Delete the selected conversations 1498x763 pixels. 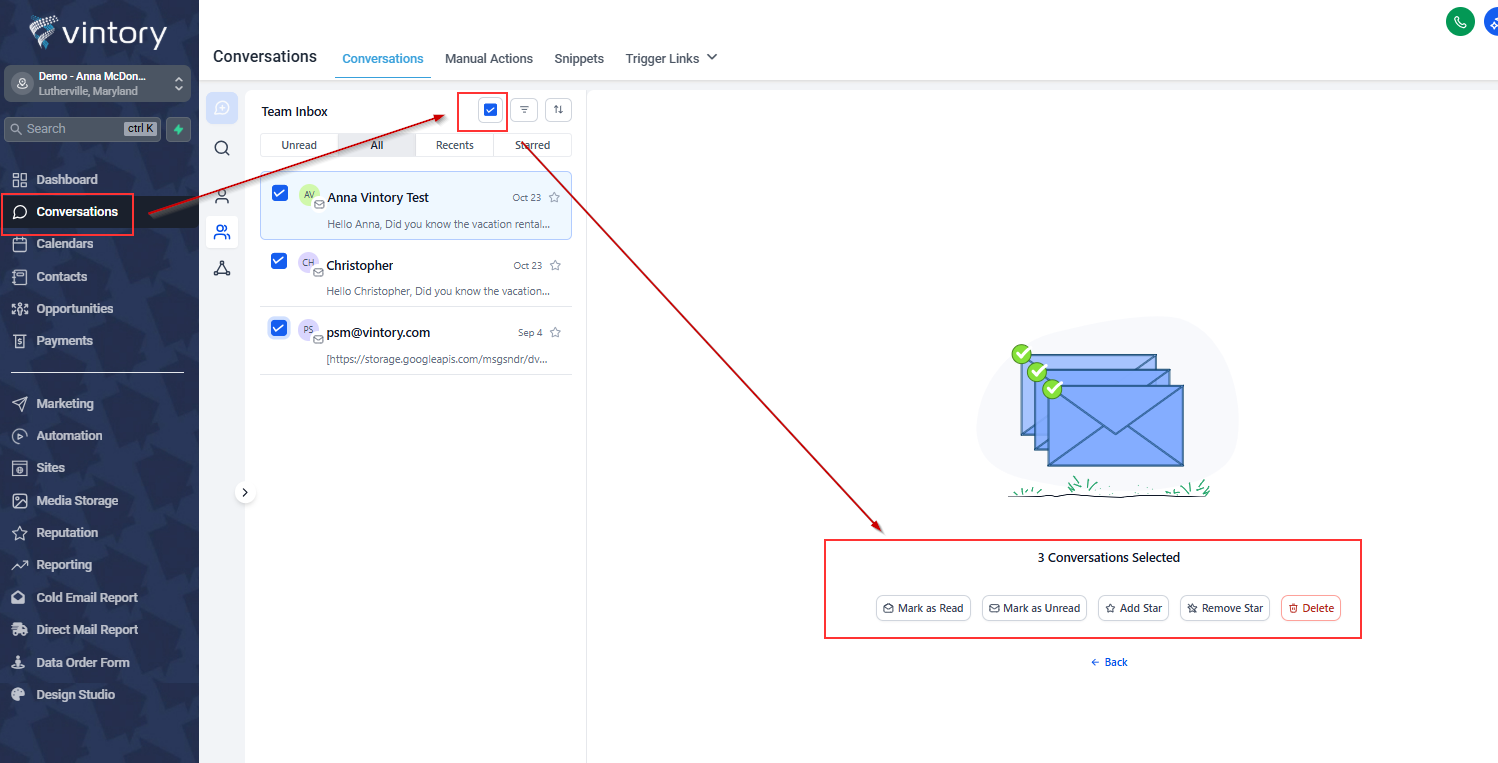(1310, 608)
